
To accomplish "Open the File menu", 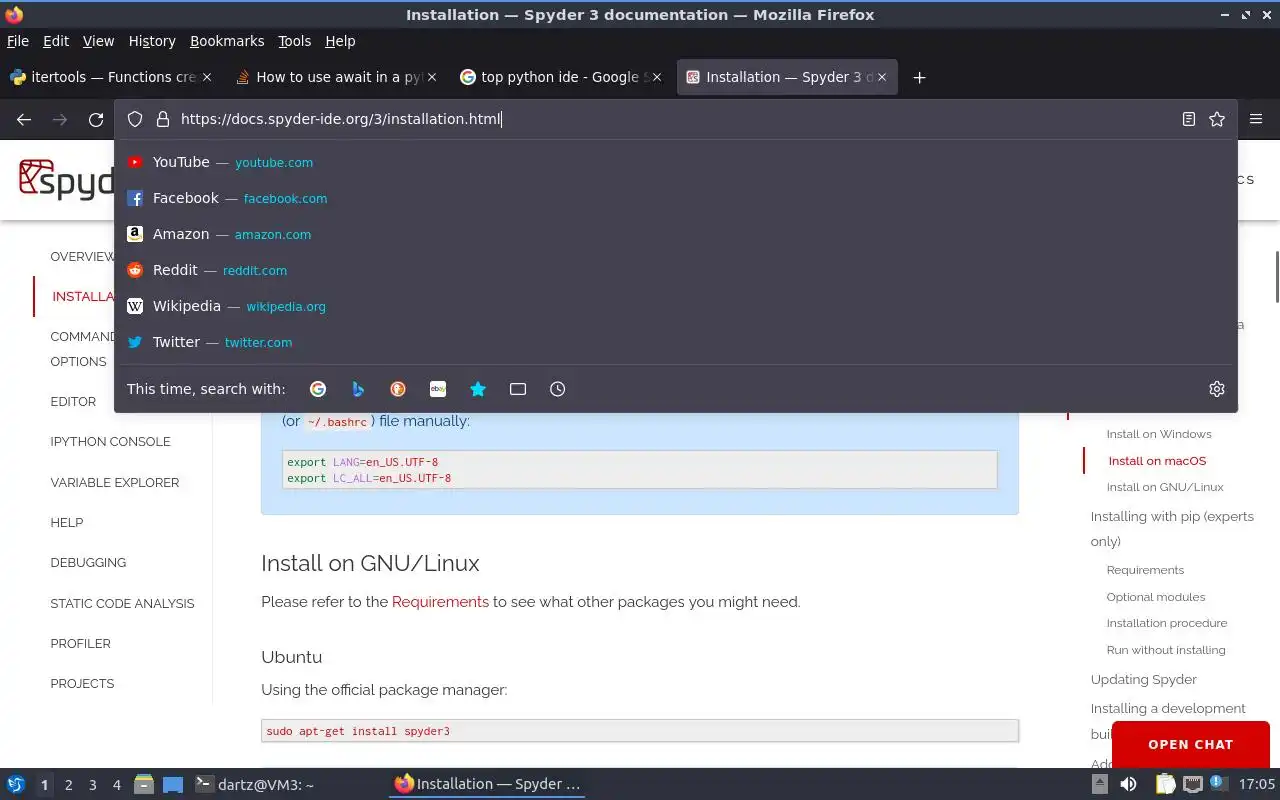I will pos(17,41).
